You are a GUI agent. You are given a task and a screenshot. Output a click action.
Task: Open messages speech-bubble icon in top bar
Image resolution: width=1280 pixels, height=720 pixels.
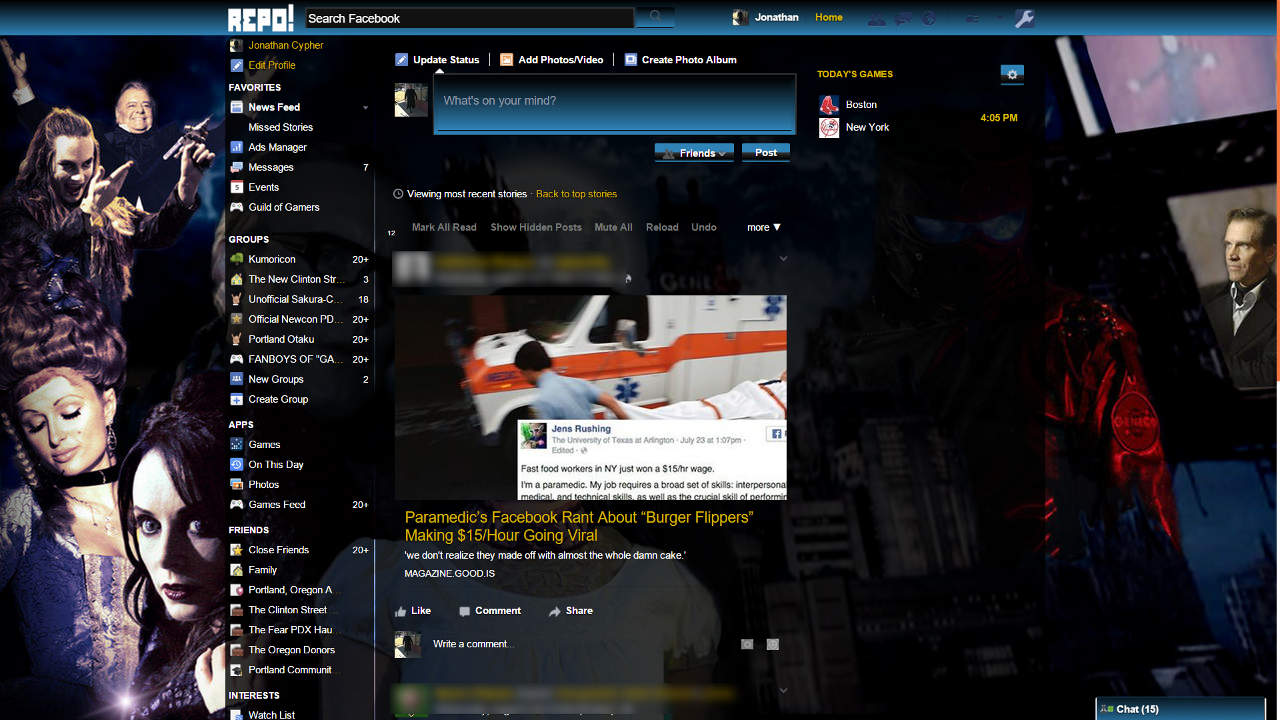[x=903, y=18]
